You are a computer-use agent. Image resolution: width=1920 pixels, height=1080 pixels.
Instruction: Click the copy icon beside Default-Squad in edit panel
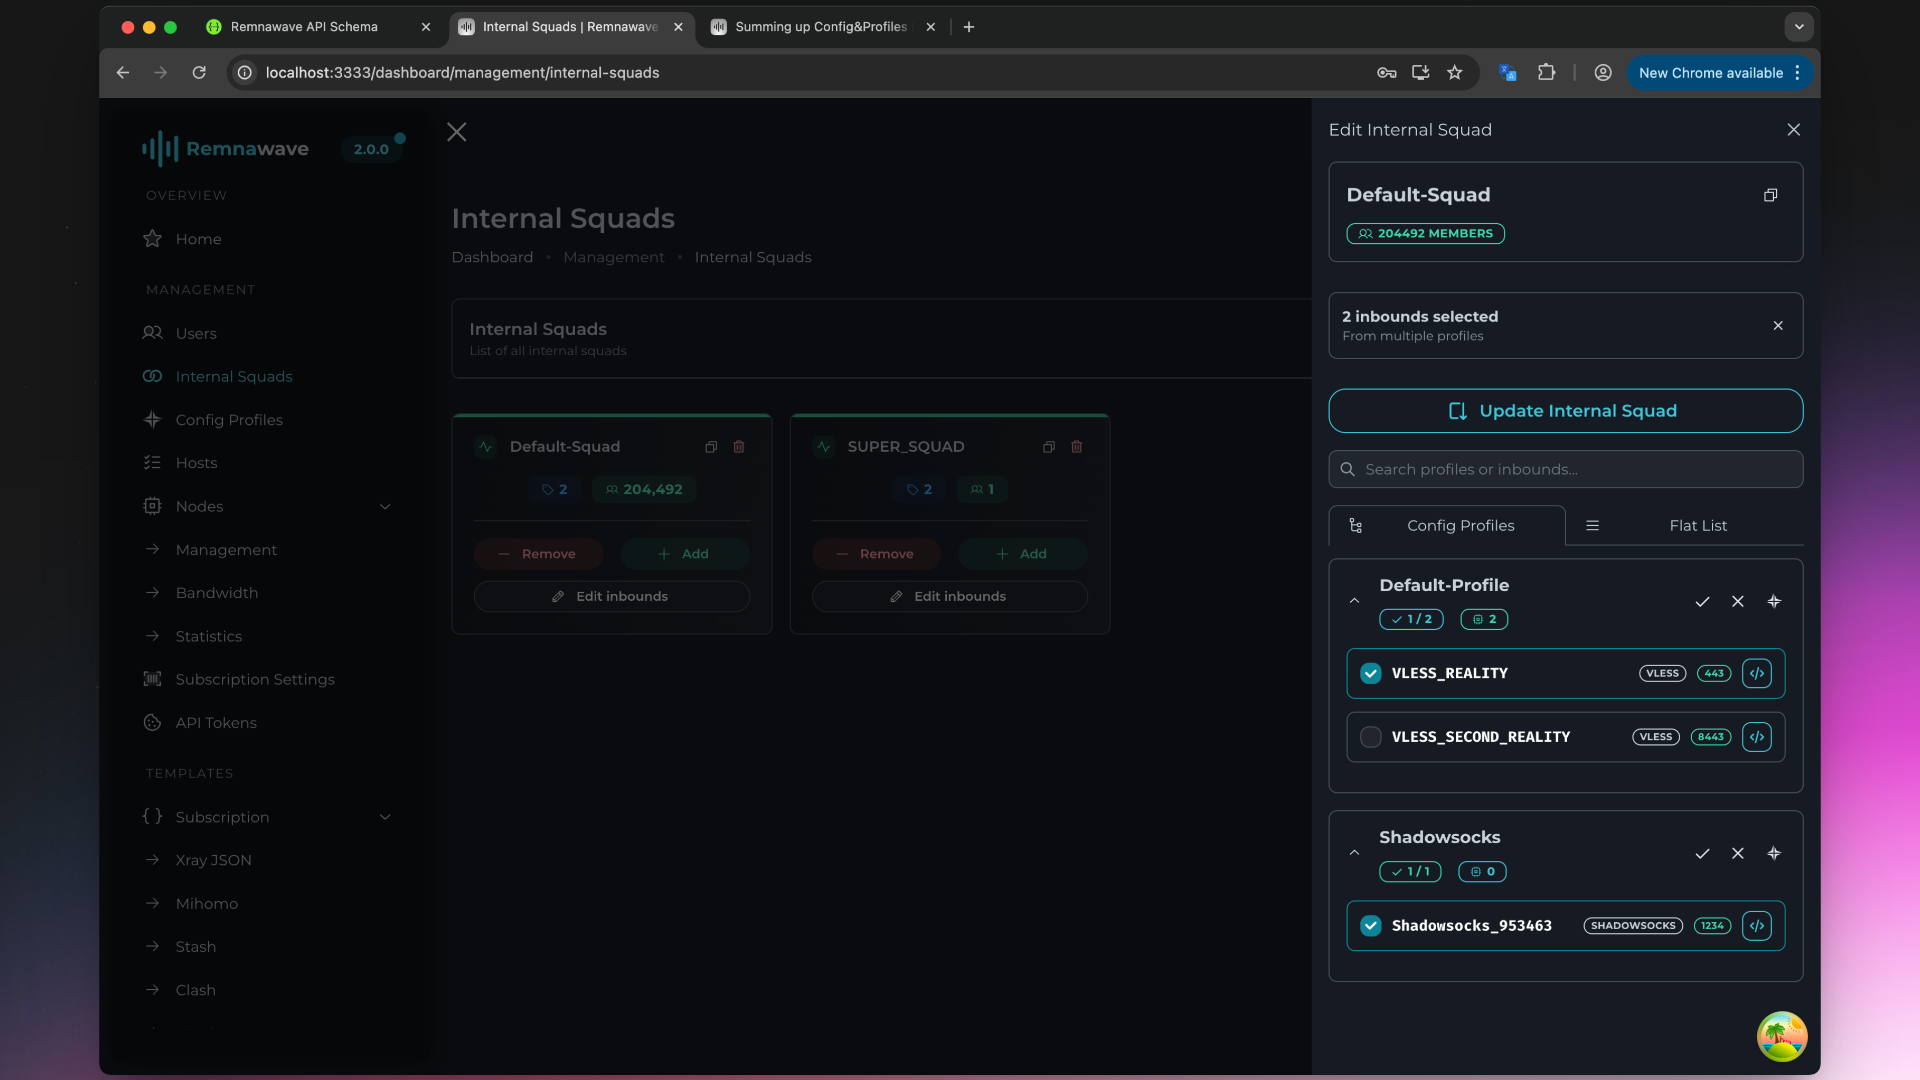1771,194
